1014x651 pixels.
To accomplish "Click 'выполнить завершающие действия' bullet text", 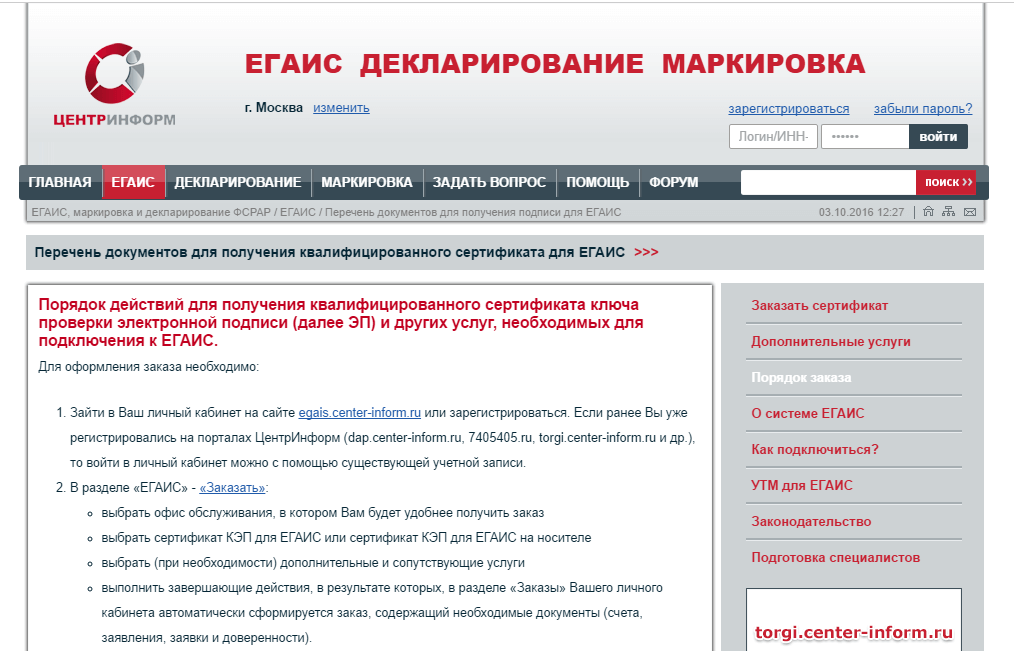I will point(382,613).
